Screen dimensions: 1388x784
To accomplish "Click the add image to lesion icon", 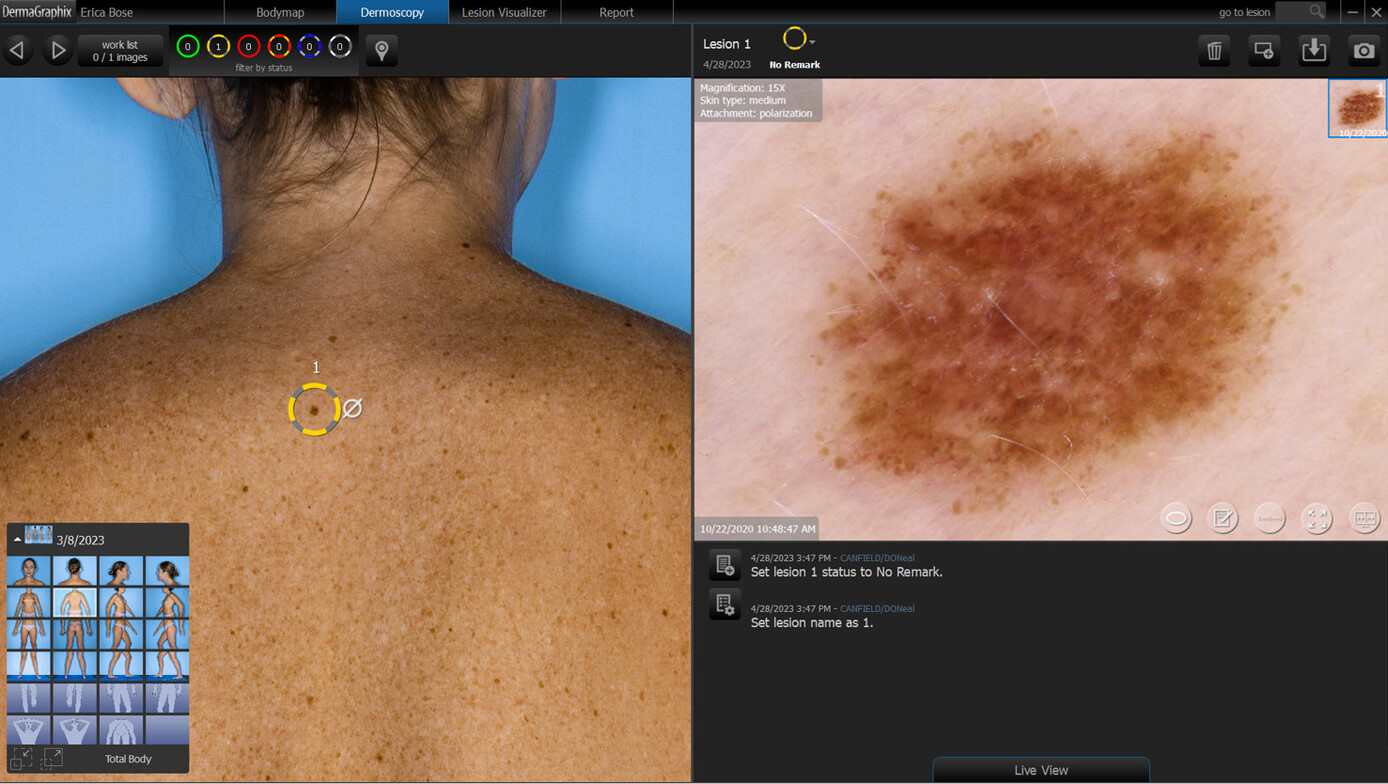I will [1264, 50].
